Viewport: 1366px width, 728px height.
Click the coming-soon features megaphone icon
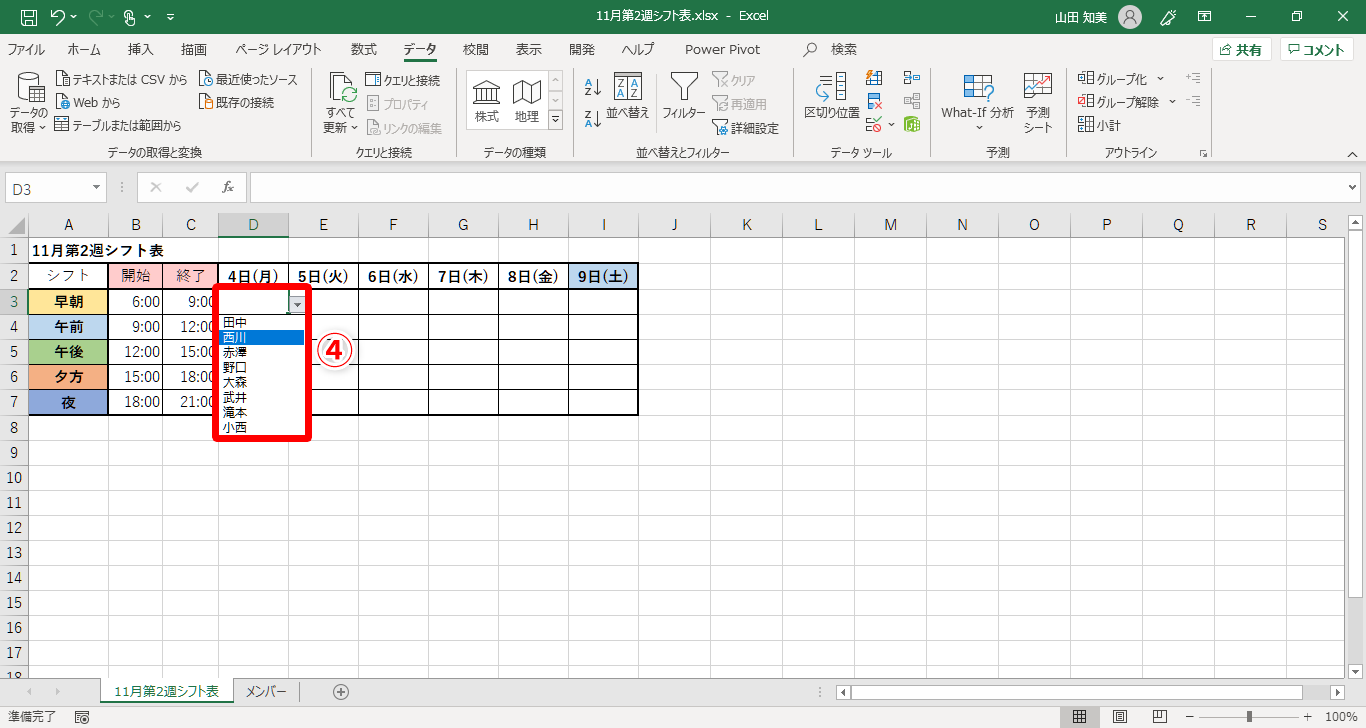tap(1167, 17)
